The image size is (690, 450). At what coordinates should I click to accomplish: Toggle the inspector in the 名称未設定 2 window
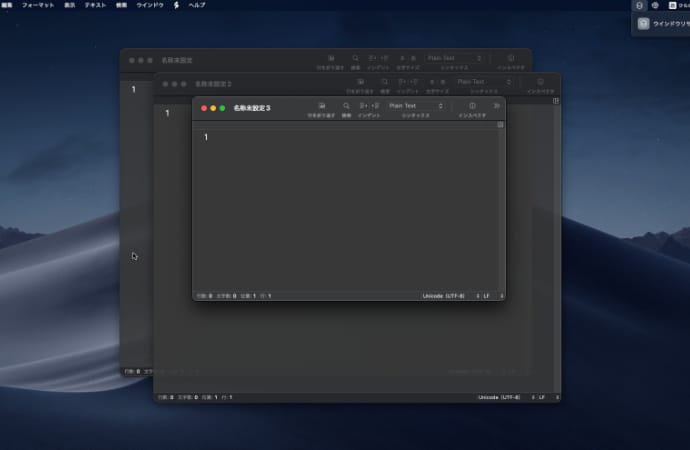540,82
